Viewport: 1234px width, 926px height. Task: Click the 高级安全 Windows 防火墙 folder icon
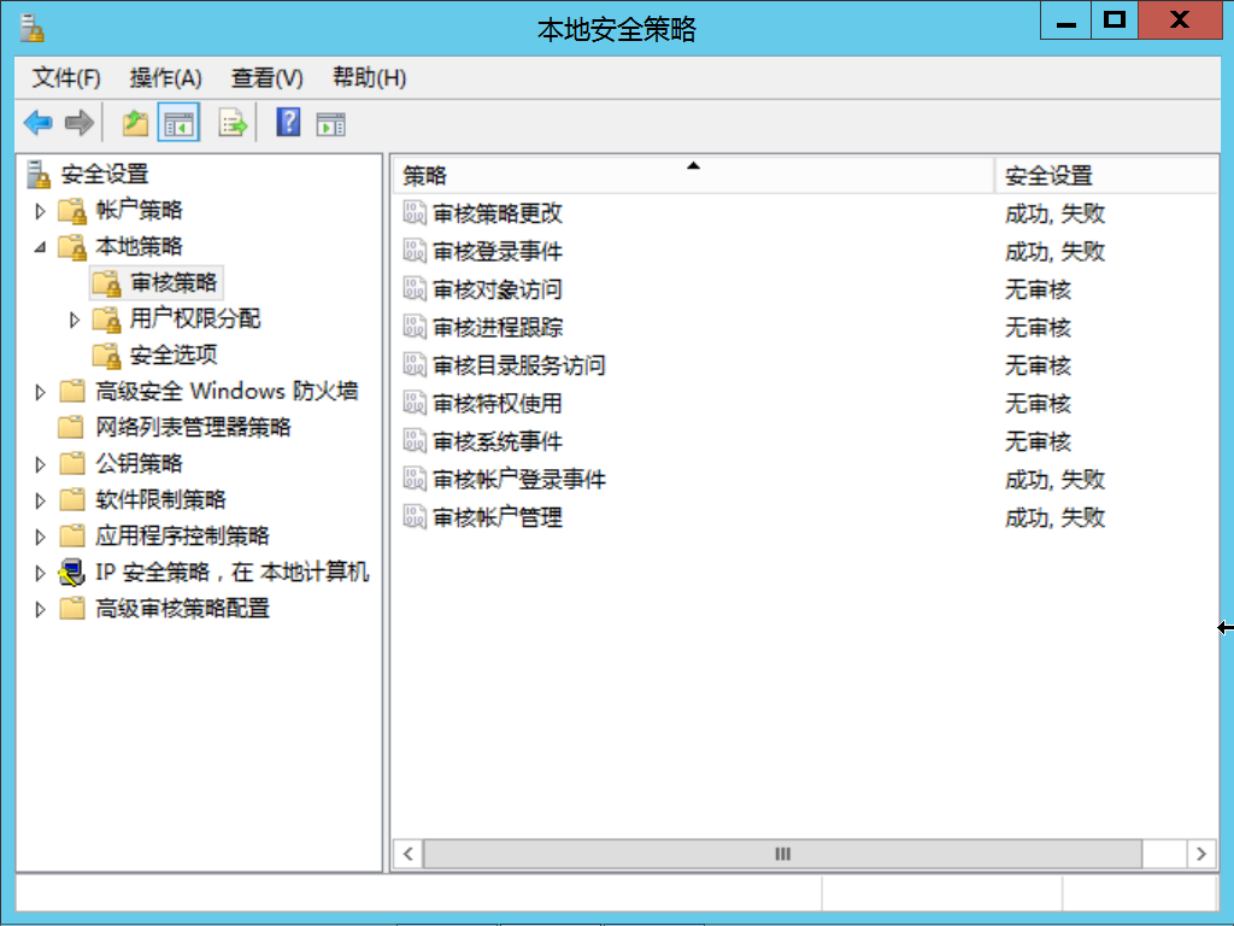pyautogui.click(x=72, y=391)
